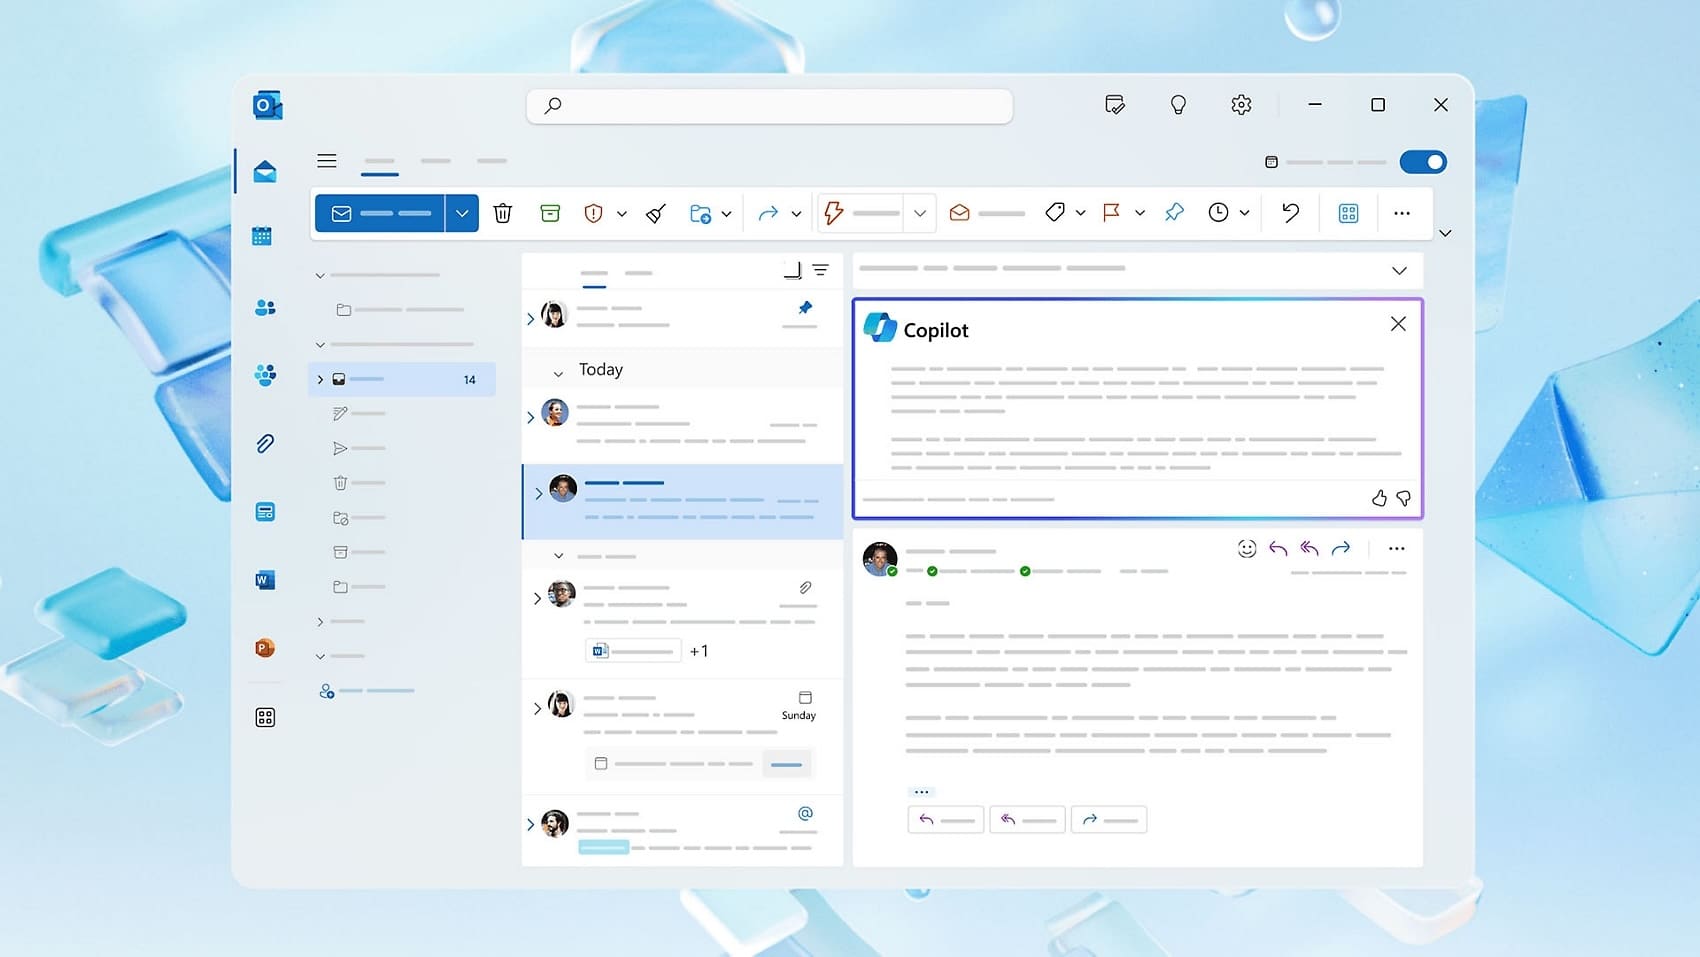Screen dimensions: 1700x957
Task: Click the search bar at the top
Action: (x=769, y=105)
